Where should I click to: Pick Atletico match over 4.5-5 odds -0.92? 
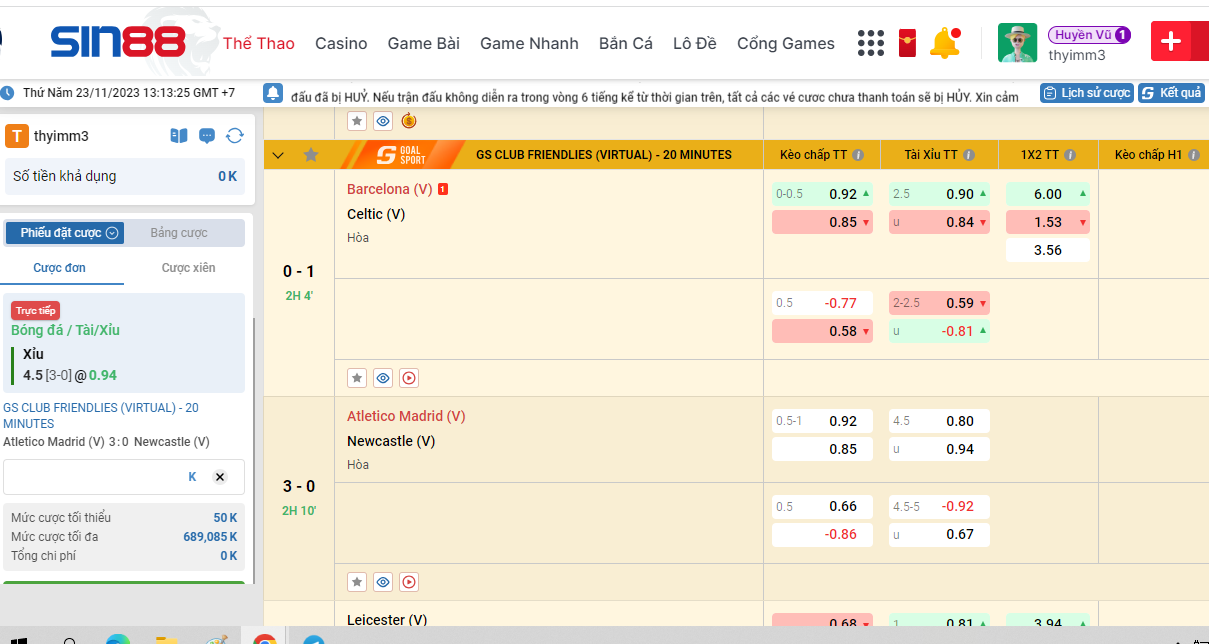tap(939, 506)
